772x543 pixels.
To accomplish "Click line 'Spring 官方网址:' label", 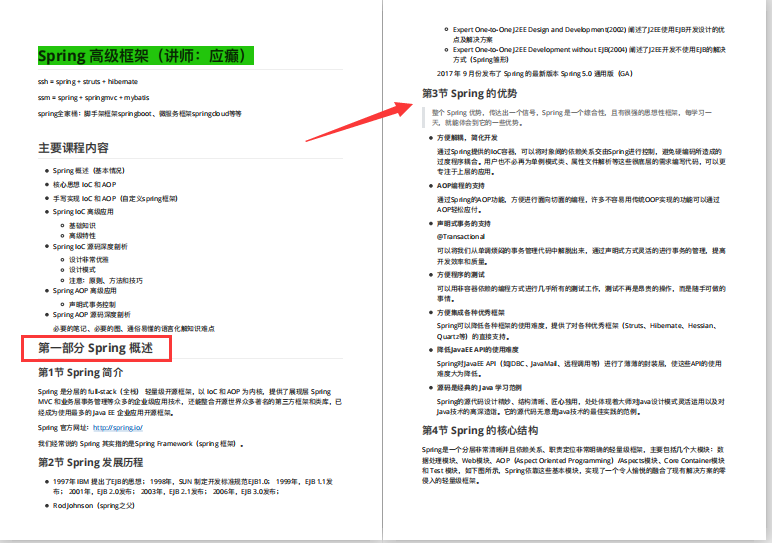I will tap(64, 428).
